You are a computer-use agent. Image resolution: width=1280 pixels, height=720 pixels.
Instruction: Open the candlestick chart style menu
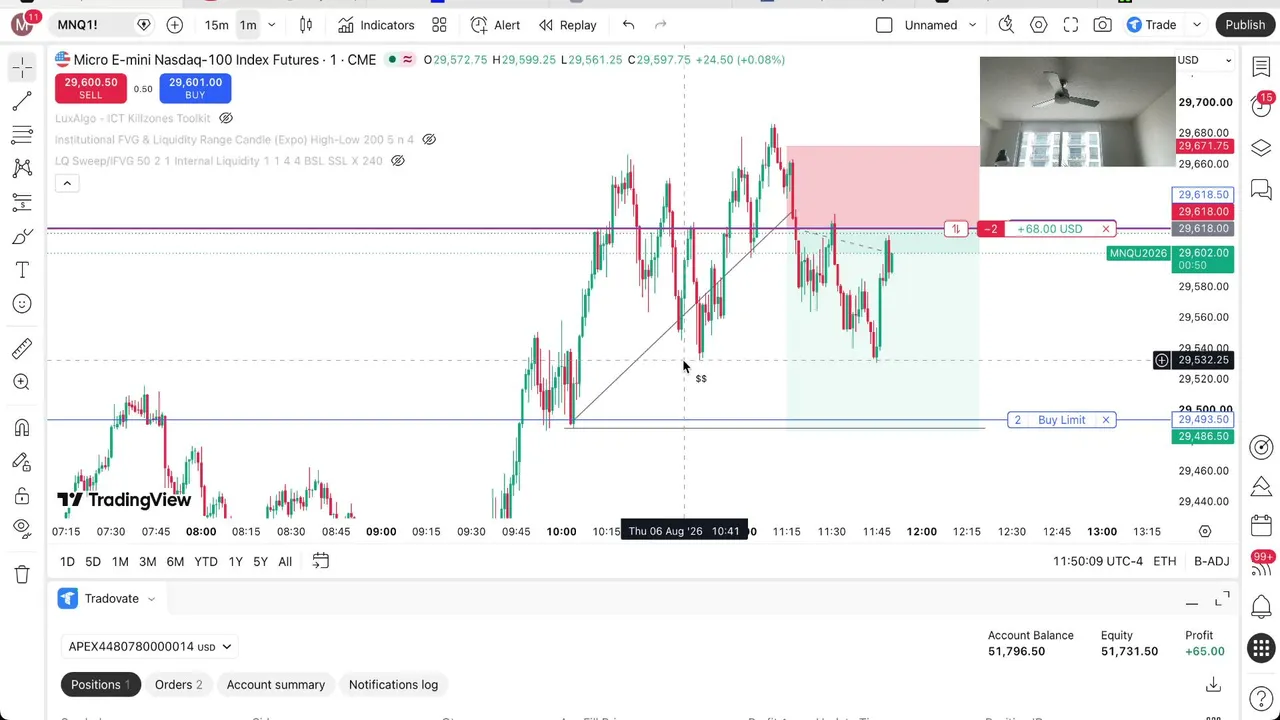(x=306, y=25)
